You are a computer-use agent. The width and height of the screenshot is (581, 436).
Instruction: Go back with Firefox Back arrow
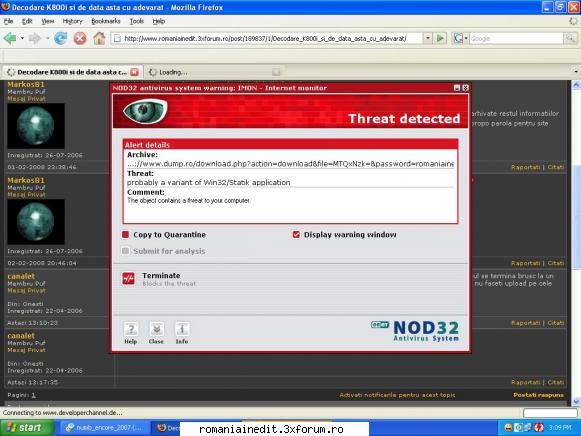click(x=10, y=38)
